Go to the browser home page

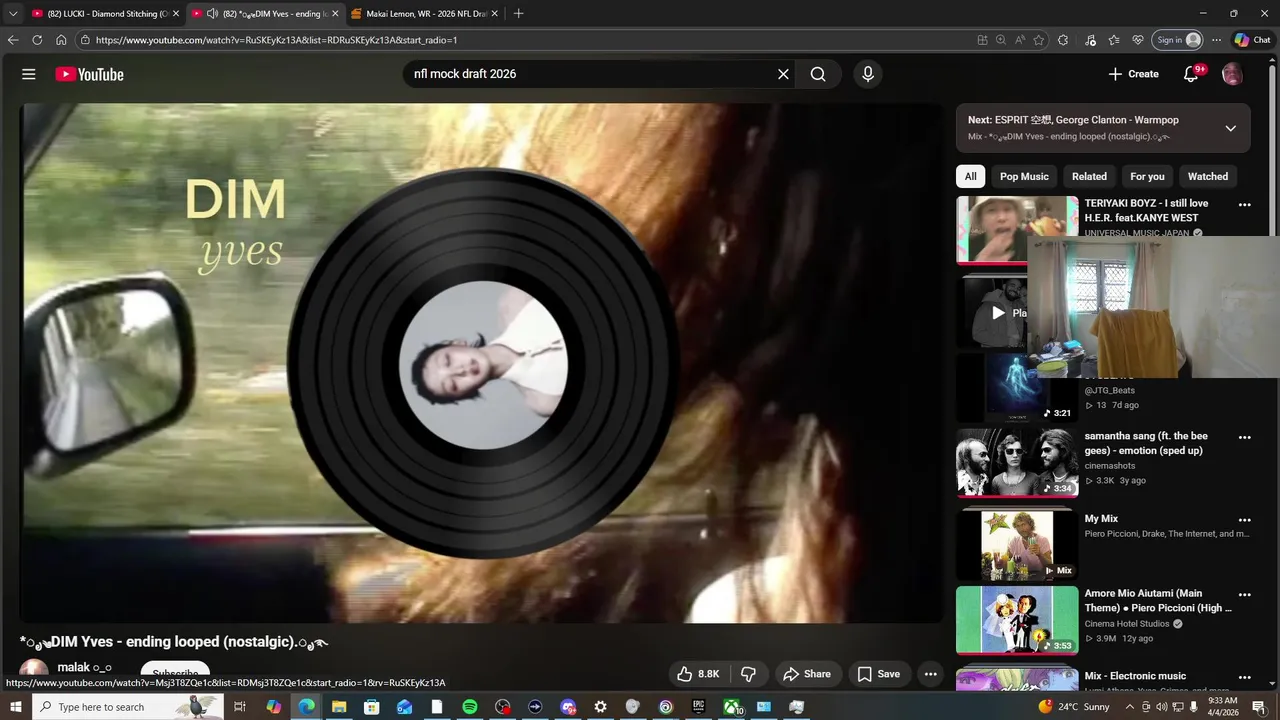point(61,40)
